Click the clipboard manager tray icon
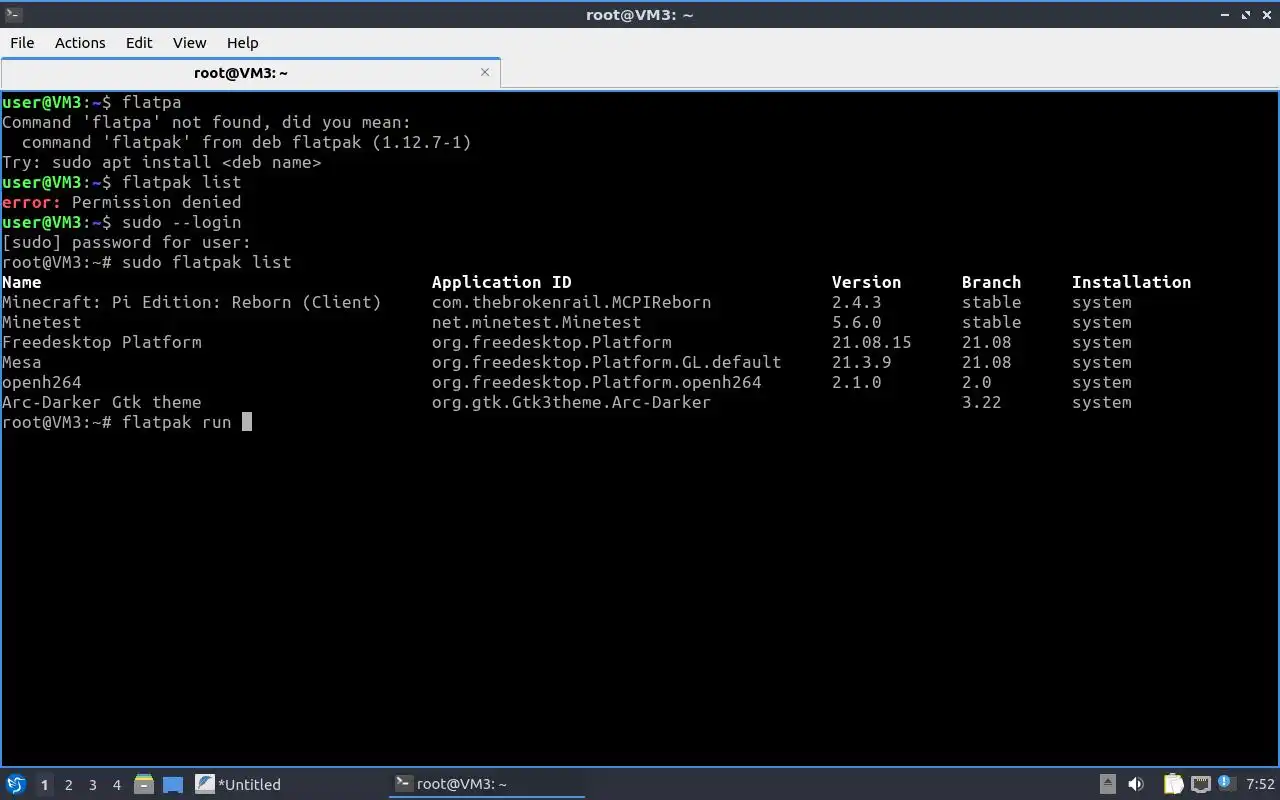The image size is (1280, 800). (x=1173, y=785)
